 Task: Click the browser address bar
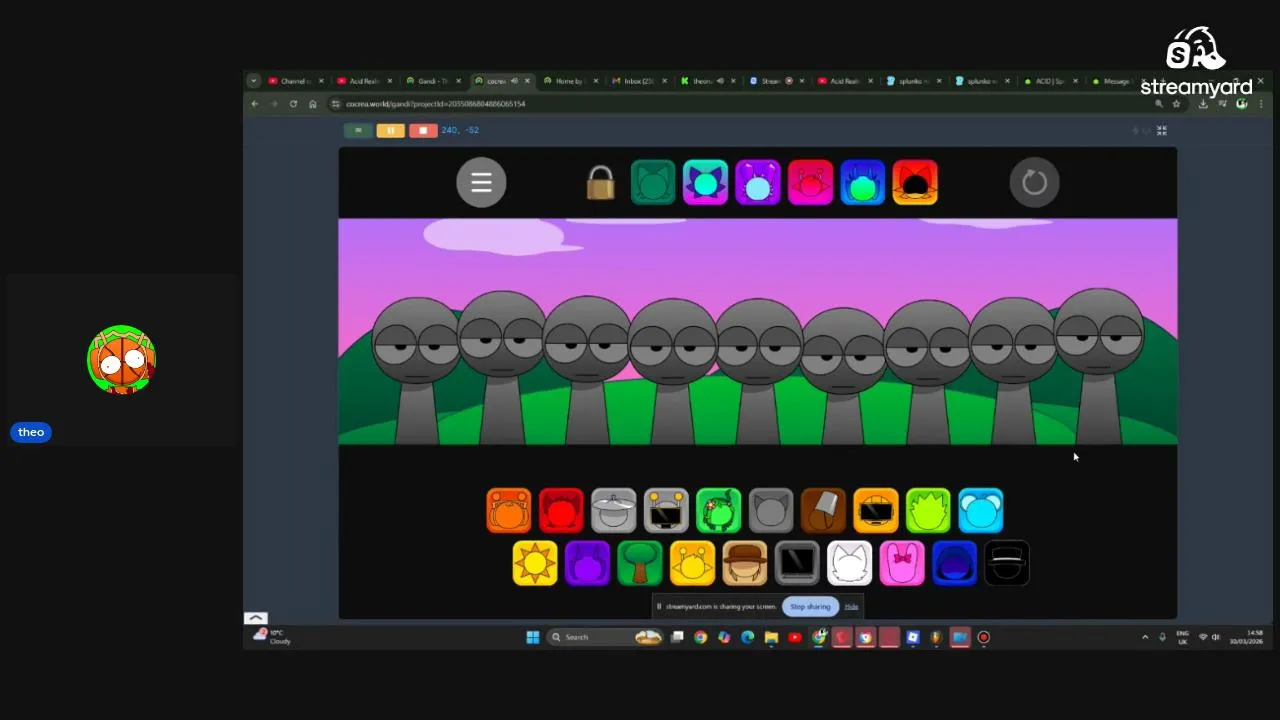[740, 103]
